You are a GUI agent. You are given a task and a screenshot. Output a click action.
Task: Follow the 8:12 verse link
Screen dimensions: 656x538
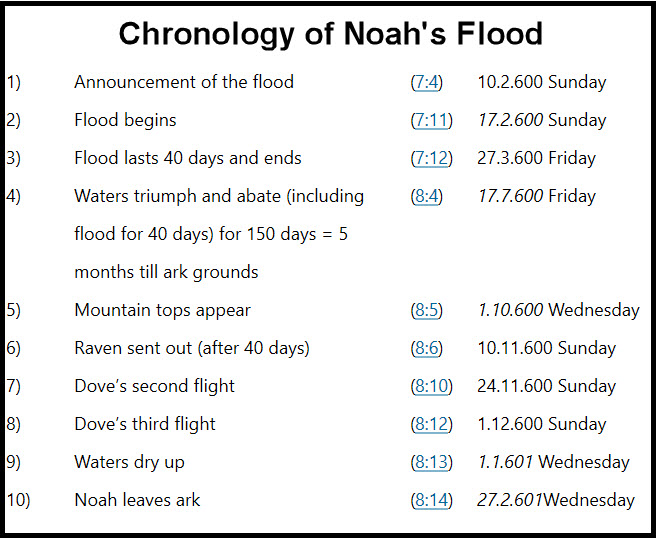coord(431,424)
